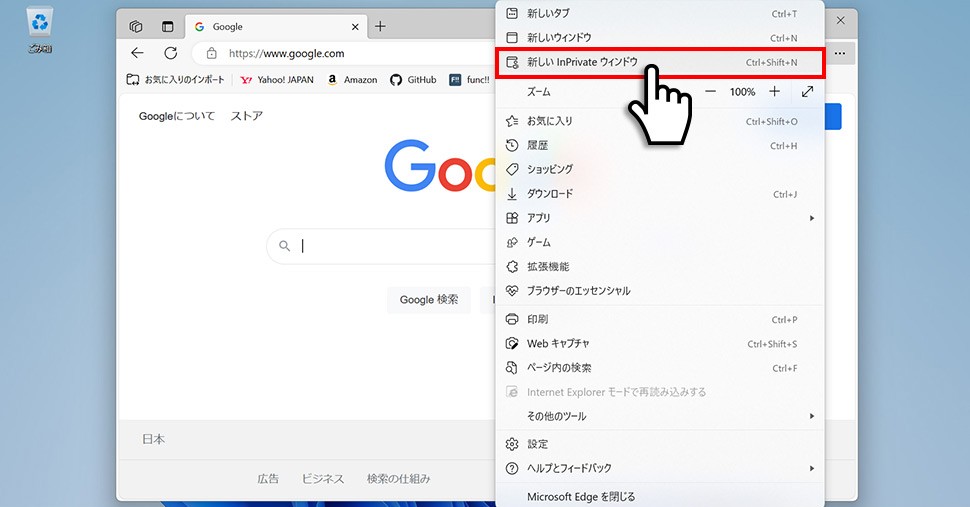Screen dimensions: 970x507
Task: Decrease zoom with the minus button
Action: coord(710,92)
